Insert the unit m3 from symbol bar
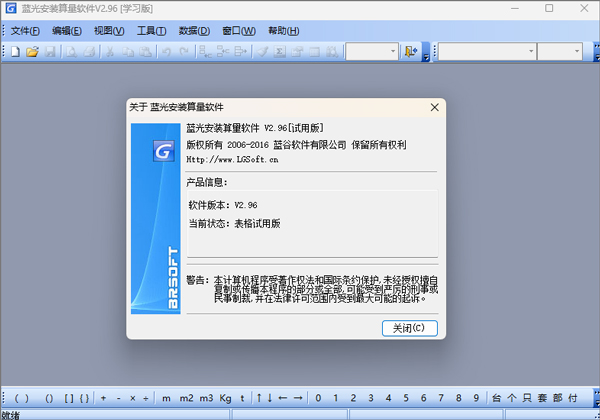 tap(206, 398)
